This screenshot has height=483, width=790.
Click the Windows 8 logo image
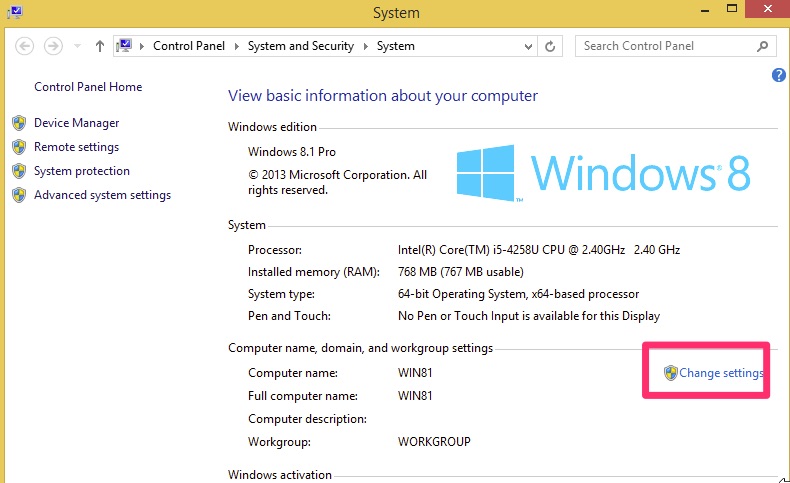(x=603, y=173)
